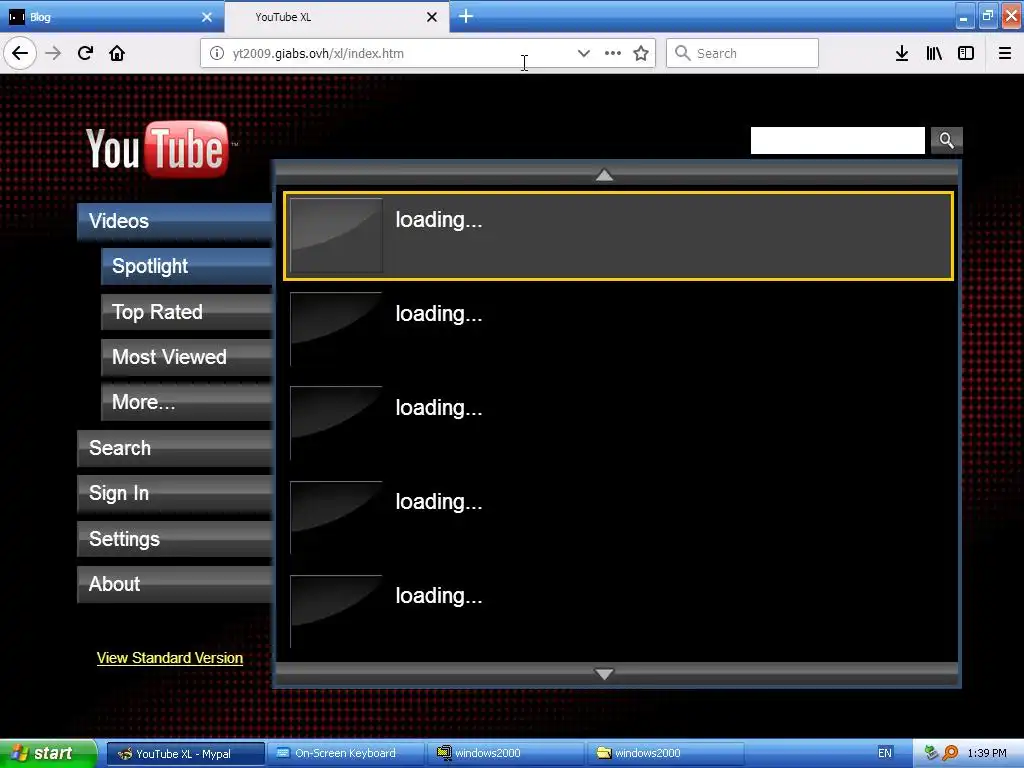Open On-Screen Keyboard from the taskbar
This screenshot has height=768, width=1024.
(x=345, y=754)
